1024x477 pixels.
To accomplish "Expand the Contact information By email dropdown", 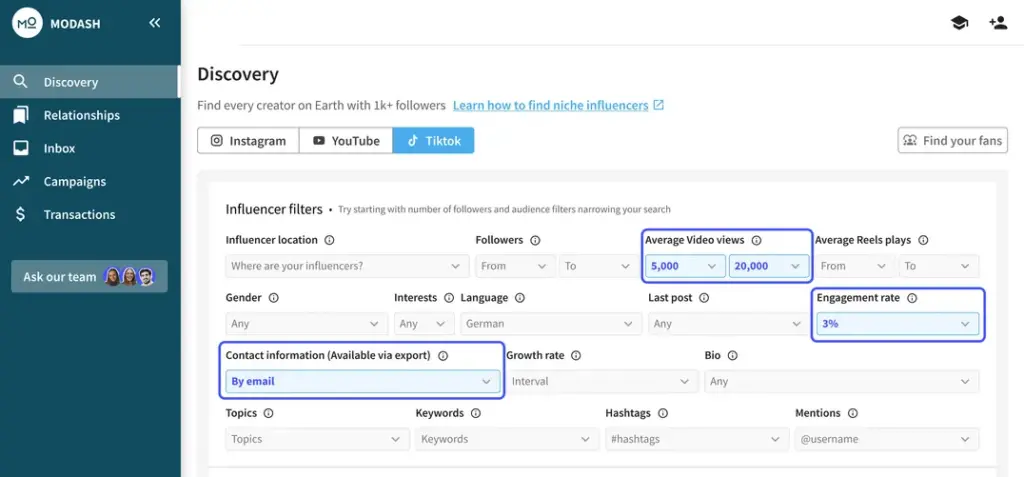I will click(x=362, y=381).
